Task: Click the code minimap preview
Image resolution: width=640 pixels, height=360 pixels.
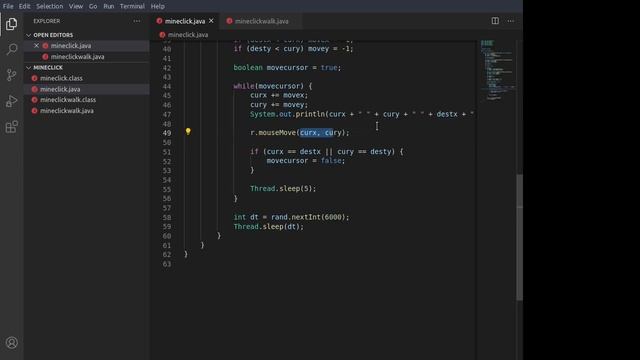Action: coord(497,69)
